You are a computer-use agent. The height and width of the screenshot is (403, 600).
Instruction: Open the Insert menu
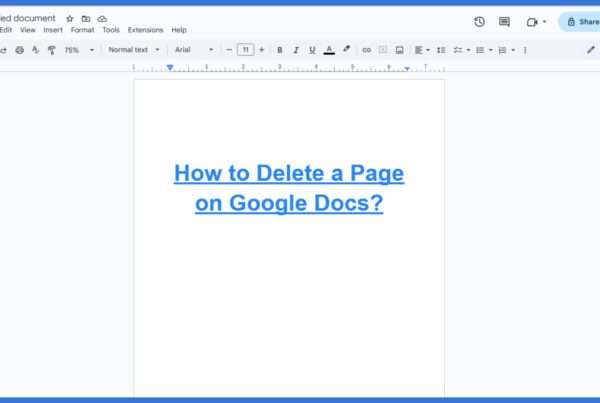coord(53,30)
